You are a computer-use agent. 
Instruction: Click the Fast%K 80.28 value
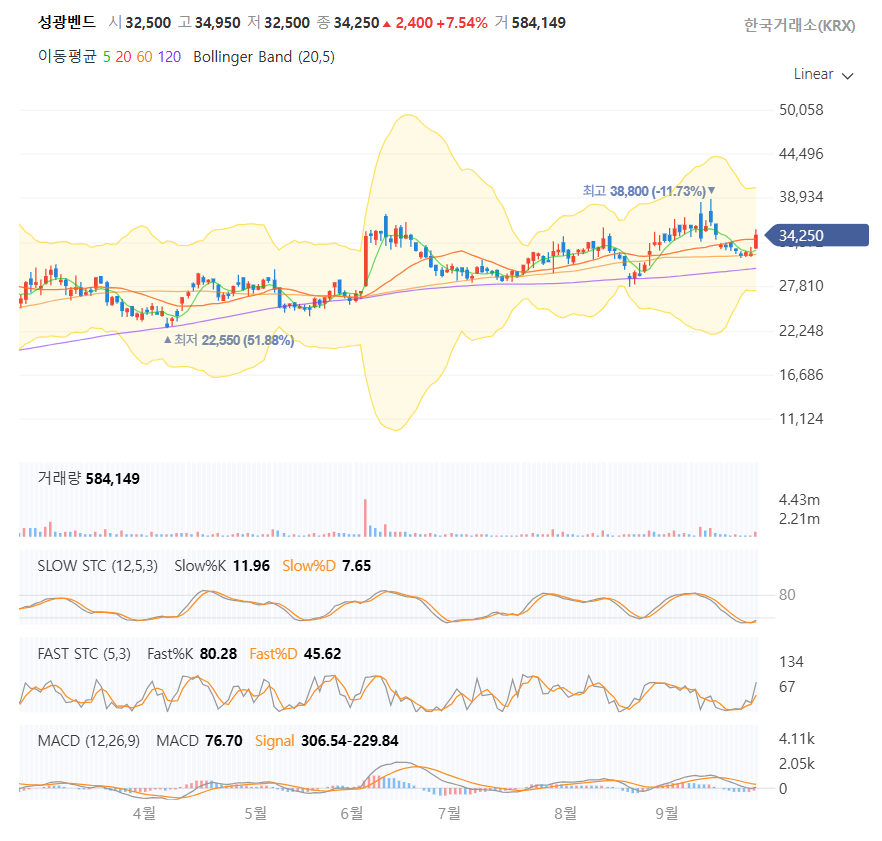(x=192, y=654)
